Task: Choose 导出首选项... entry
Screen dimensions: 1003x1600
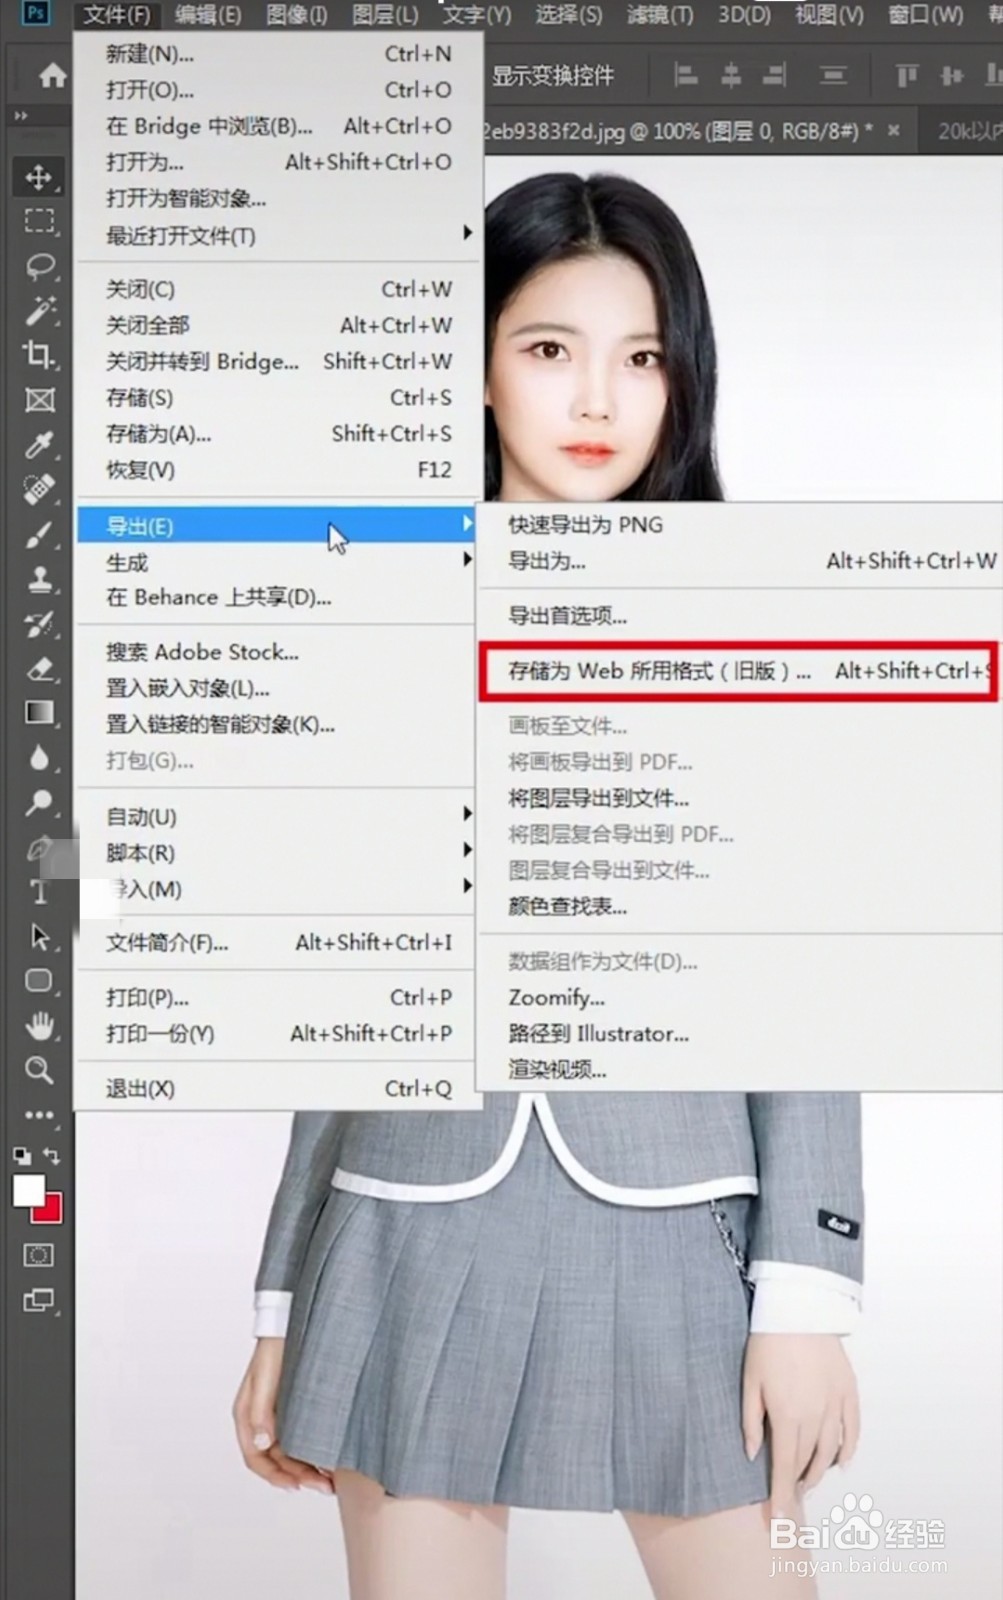Action: click(x=740, y=615)
